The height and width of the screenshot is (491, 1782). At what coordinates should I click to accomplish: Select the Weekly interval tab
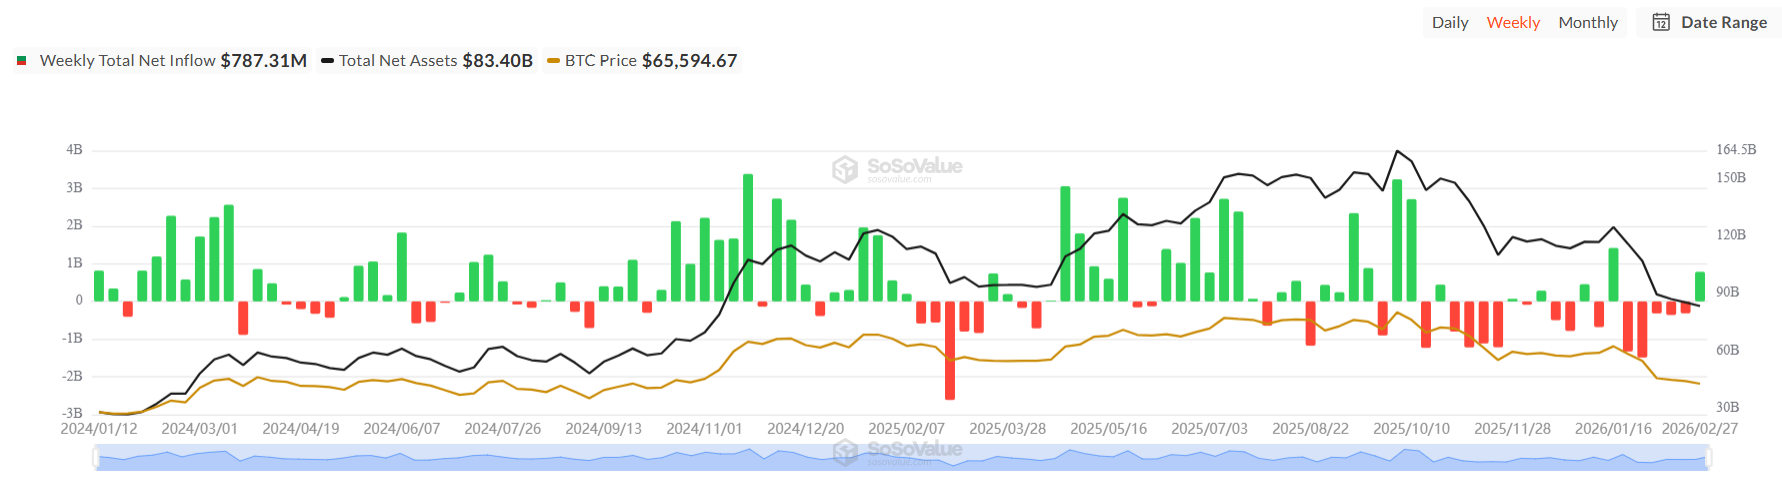pos(1513,22)
